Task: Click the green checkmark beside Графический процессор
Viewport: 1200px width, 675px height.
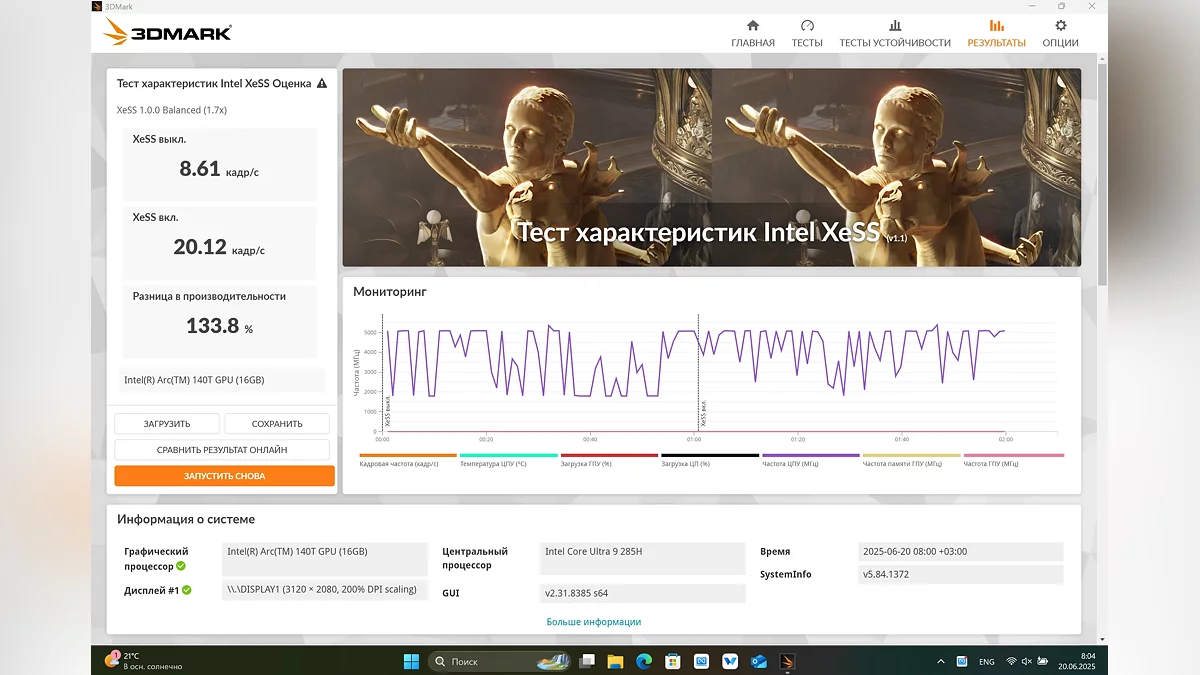Action: [181, 566]
